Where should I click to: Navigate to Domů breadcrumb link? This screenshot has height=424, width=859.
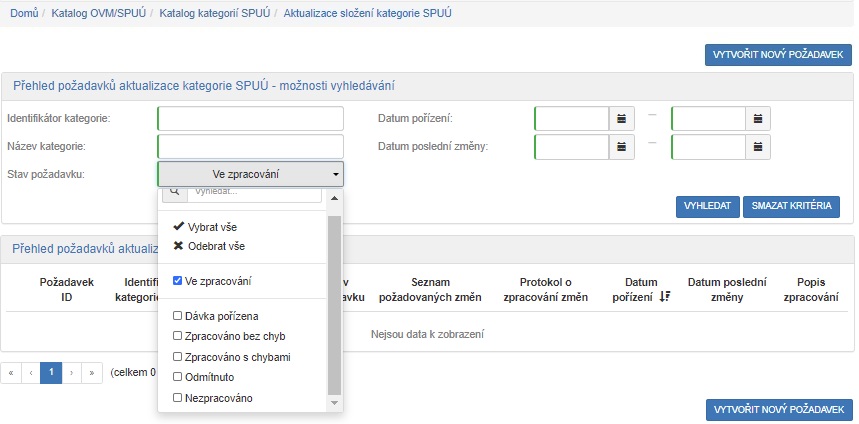[x=23, y=14]
